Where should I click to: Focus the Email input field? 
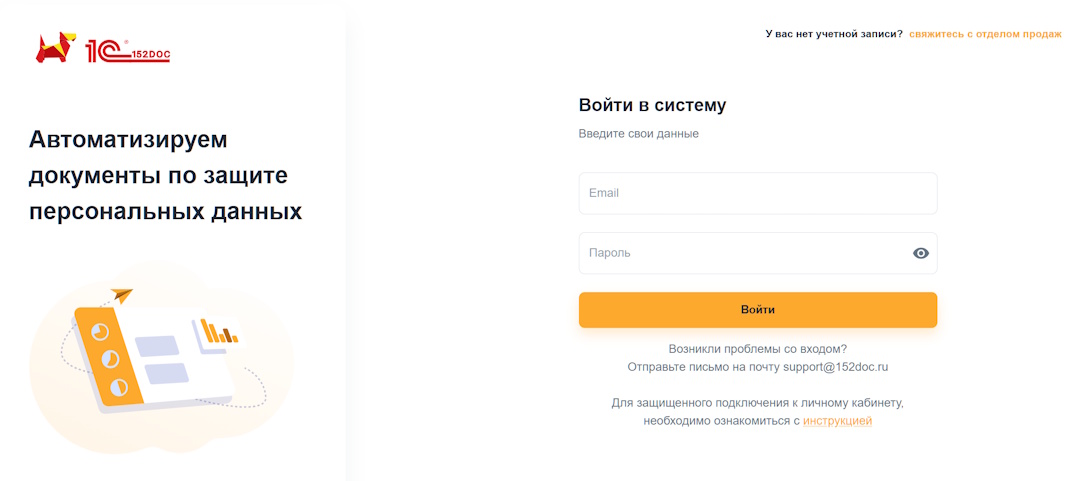click(x=757, y=193)
